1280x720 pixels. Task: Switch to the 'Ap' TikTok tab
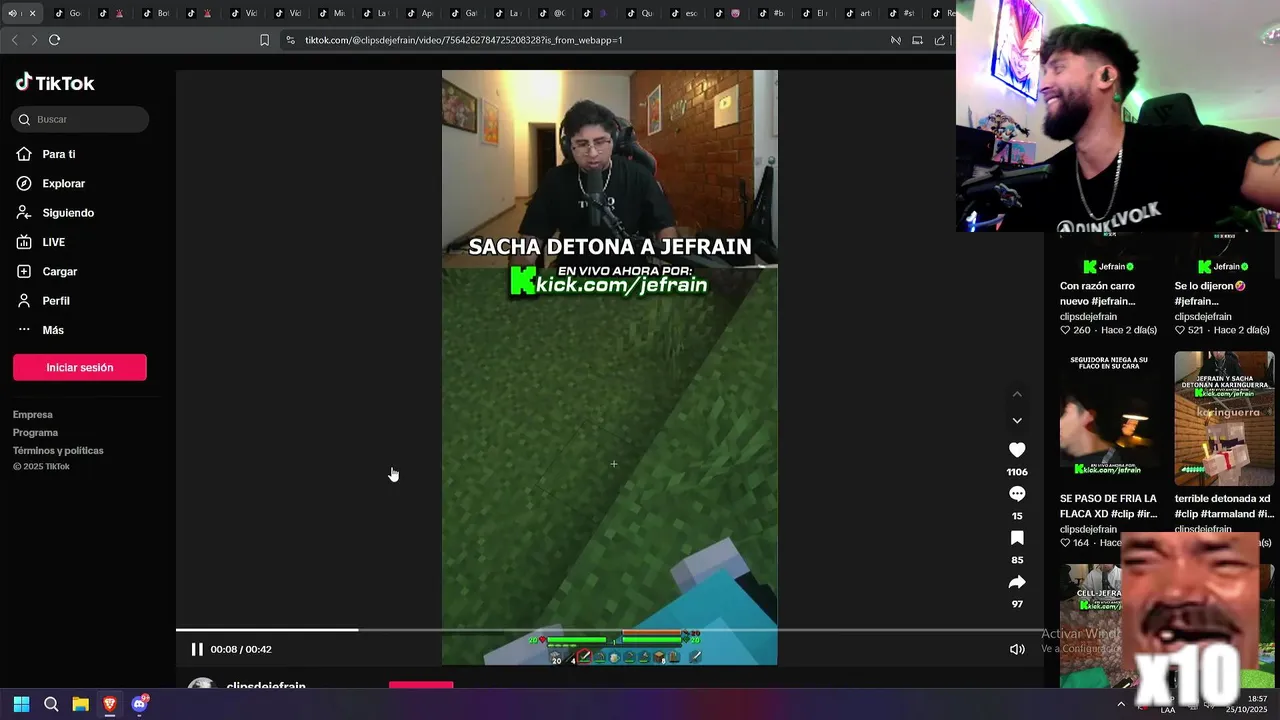[x=420, y=13]
